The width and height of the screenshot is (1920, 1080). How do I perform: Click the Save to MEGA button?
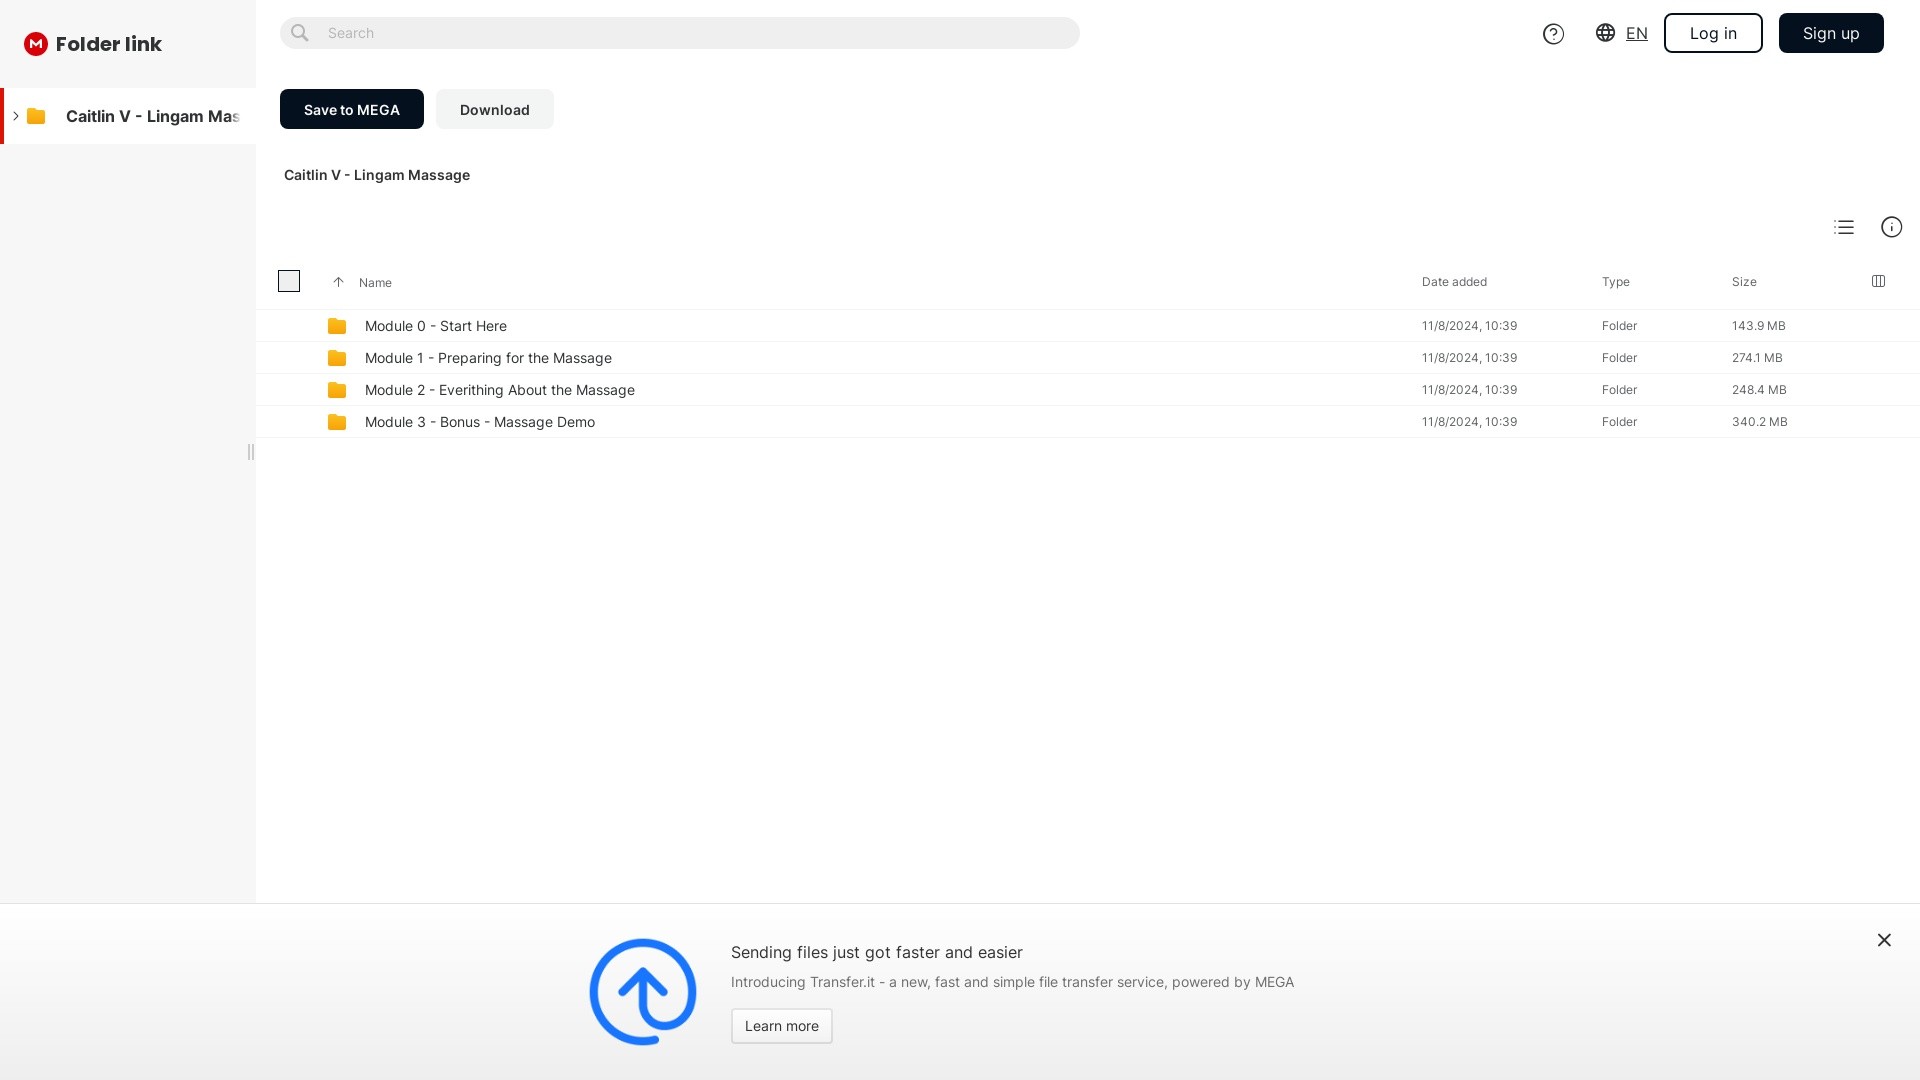click(x=352, y=109)
